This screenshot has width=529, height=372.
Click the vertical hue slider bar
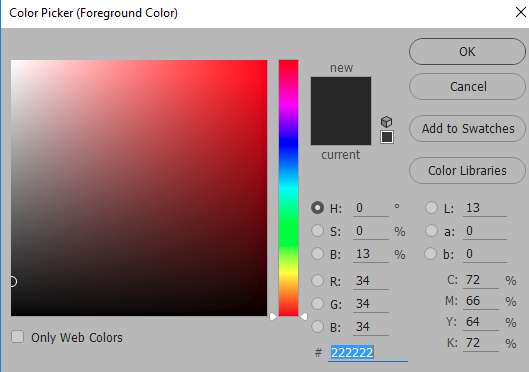point(288,188)
